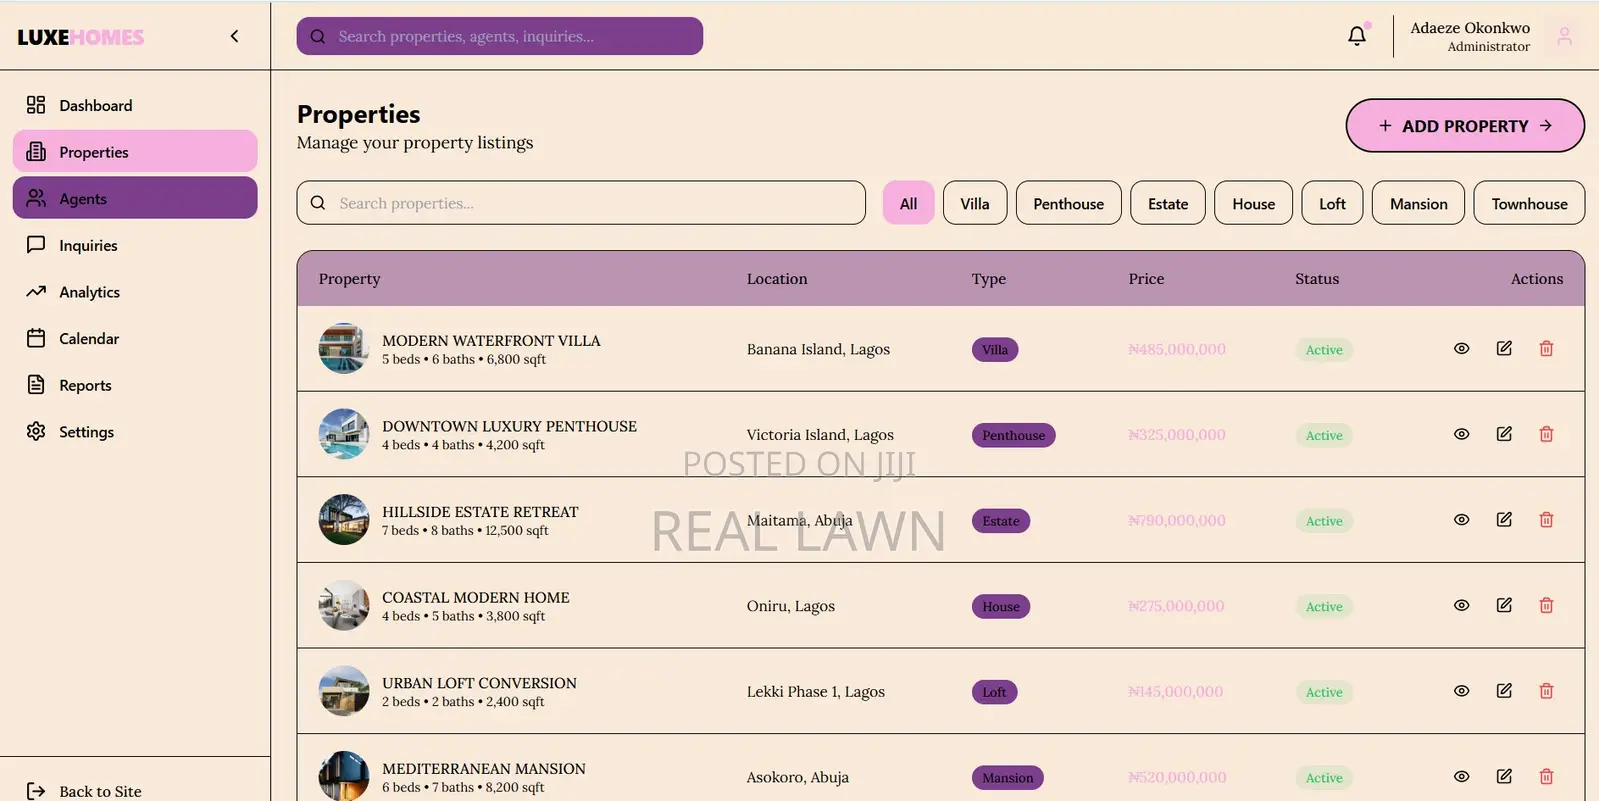The height and width of the screenshot is (801, 1599).
Task: Click Active status of Modern Waterfront Villa
Action: pos(1324,350)
